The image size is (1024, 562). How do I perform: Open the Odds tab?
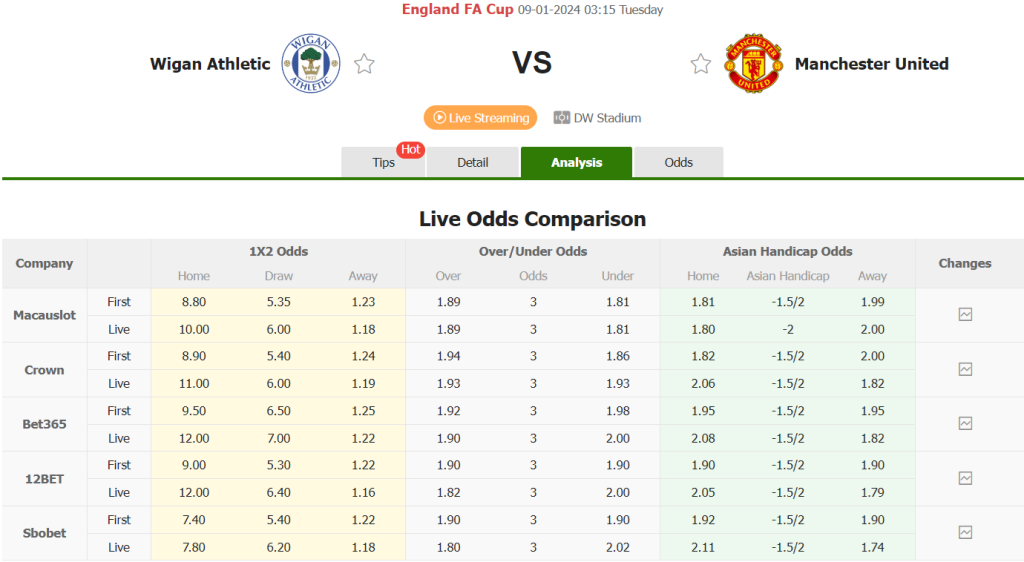pos(679,162)
